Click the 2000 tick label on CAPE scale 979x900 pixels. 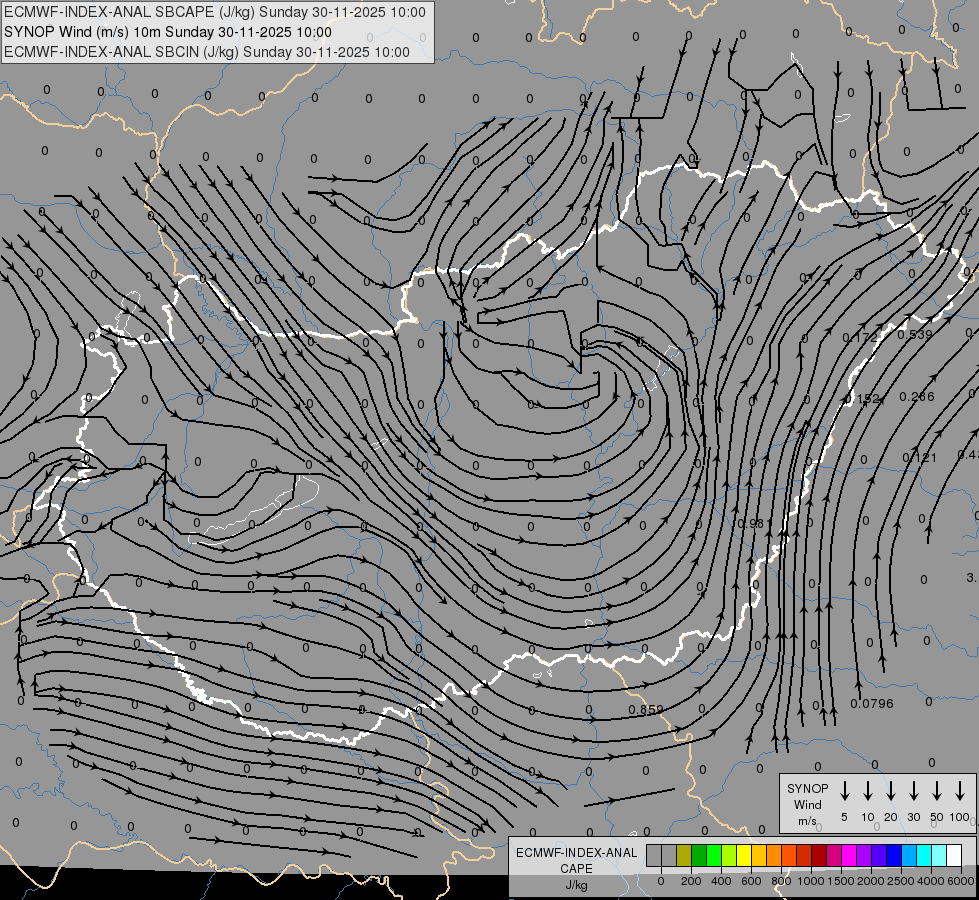tap(871, 881)
